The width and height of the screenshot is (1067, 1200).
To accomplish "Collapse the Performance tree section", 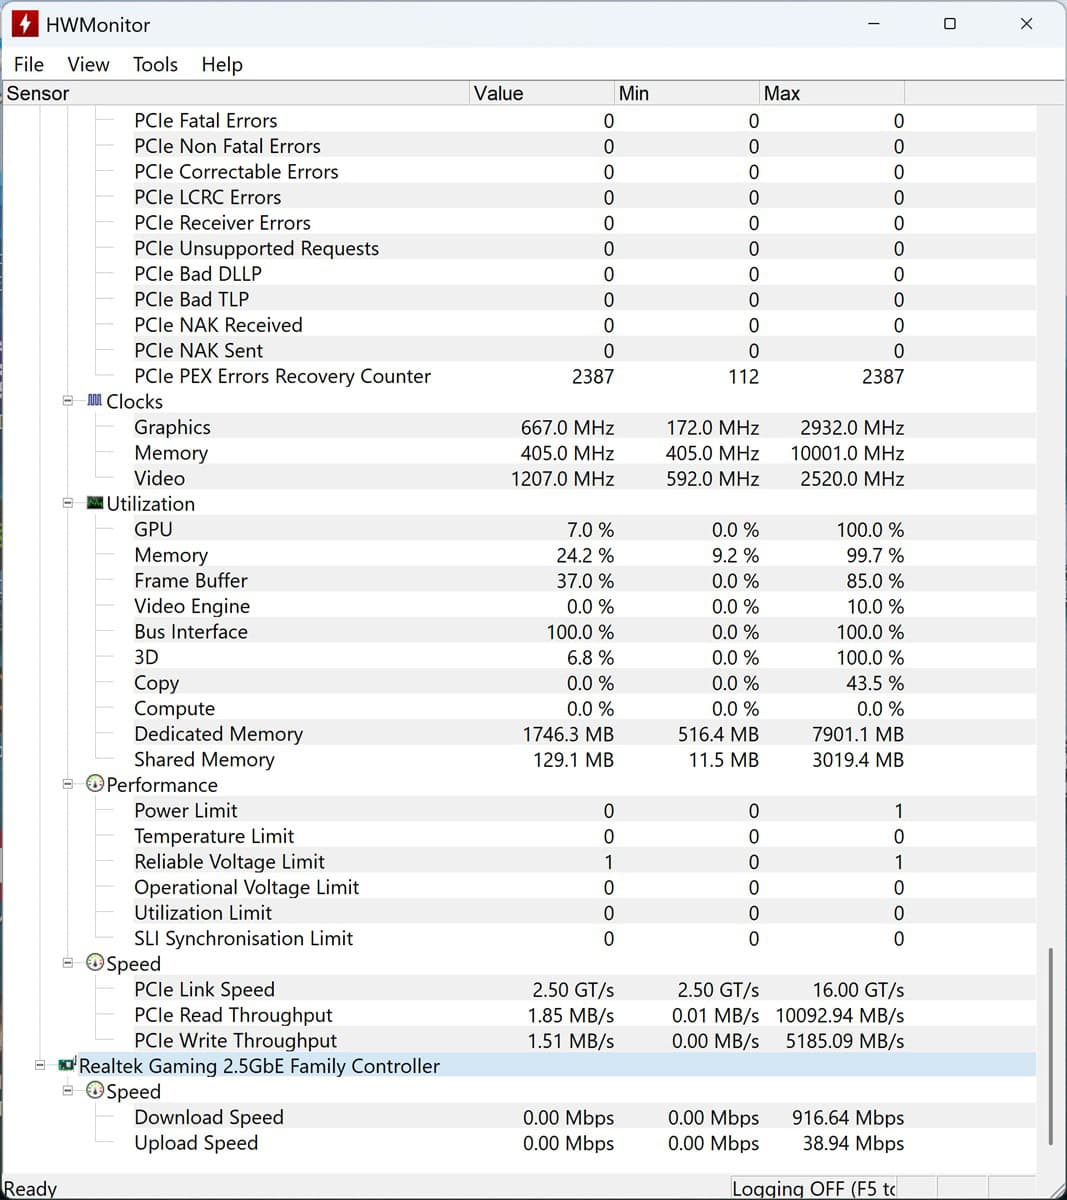I will 68,784.
